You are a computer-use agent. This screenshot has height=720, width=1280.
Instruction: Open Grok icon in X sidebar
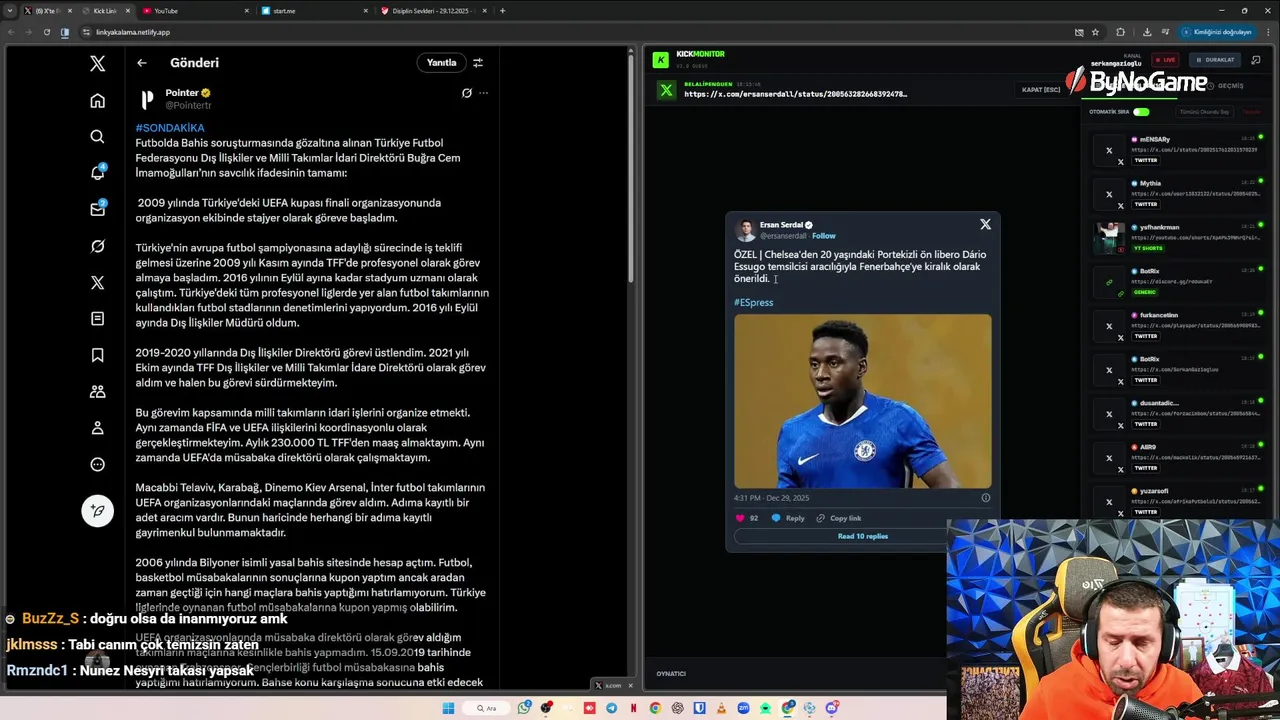pos(97,246)
